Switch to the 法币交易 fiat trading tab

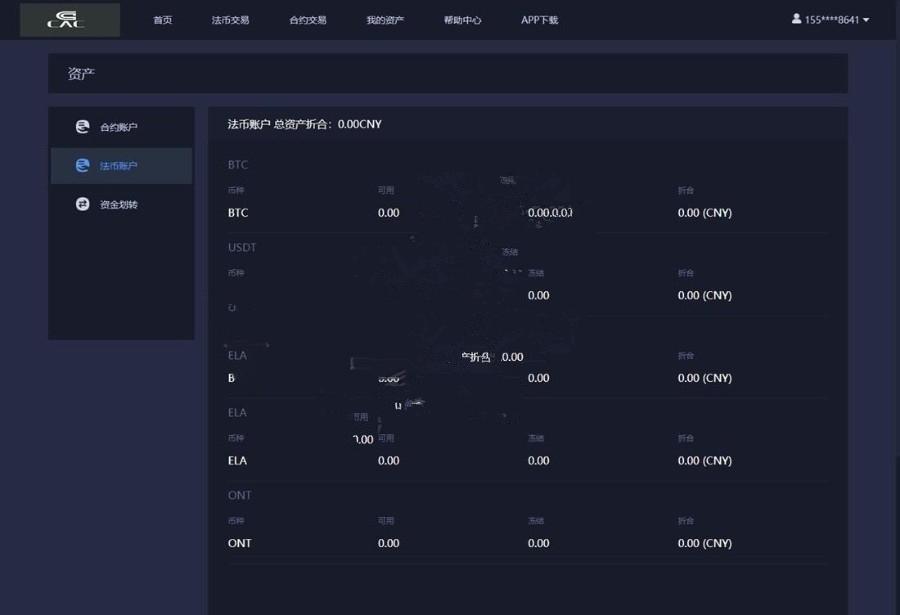coord(232,19)
